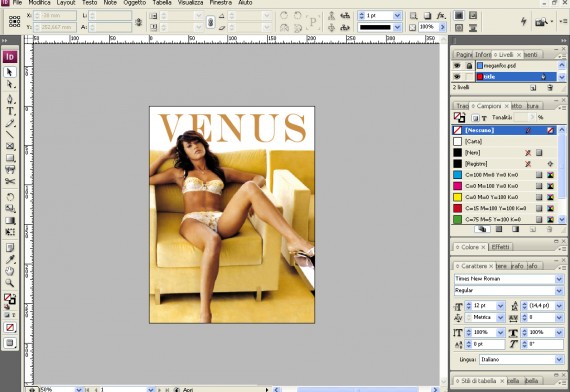570x392 pixels.
Task: Select the Rectangle Frame tool
Action: pos(10,146)
